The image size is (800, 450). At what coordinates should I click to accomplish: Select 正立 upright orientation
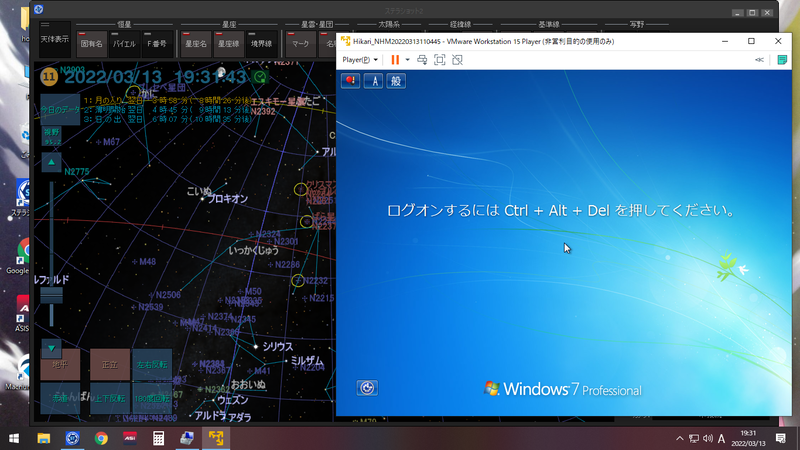[x=110, y=364]
